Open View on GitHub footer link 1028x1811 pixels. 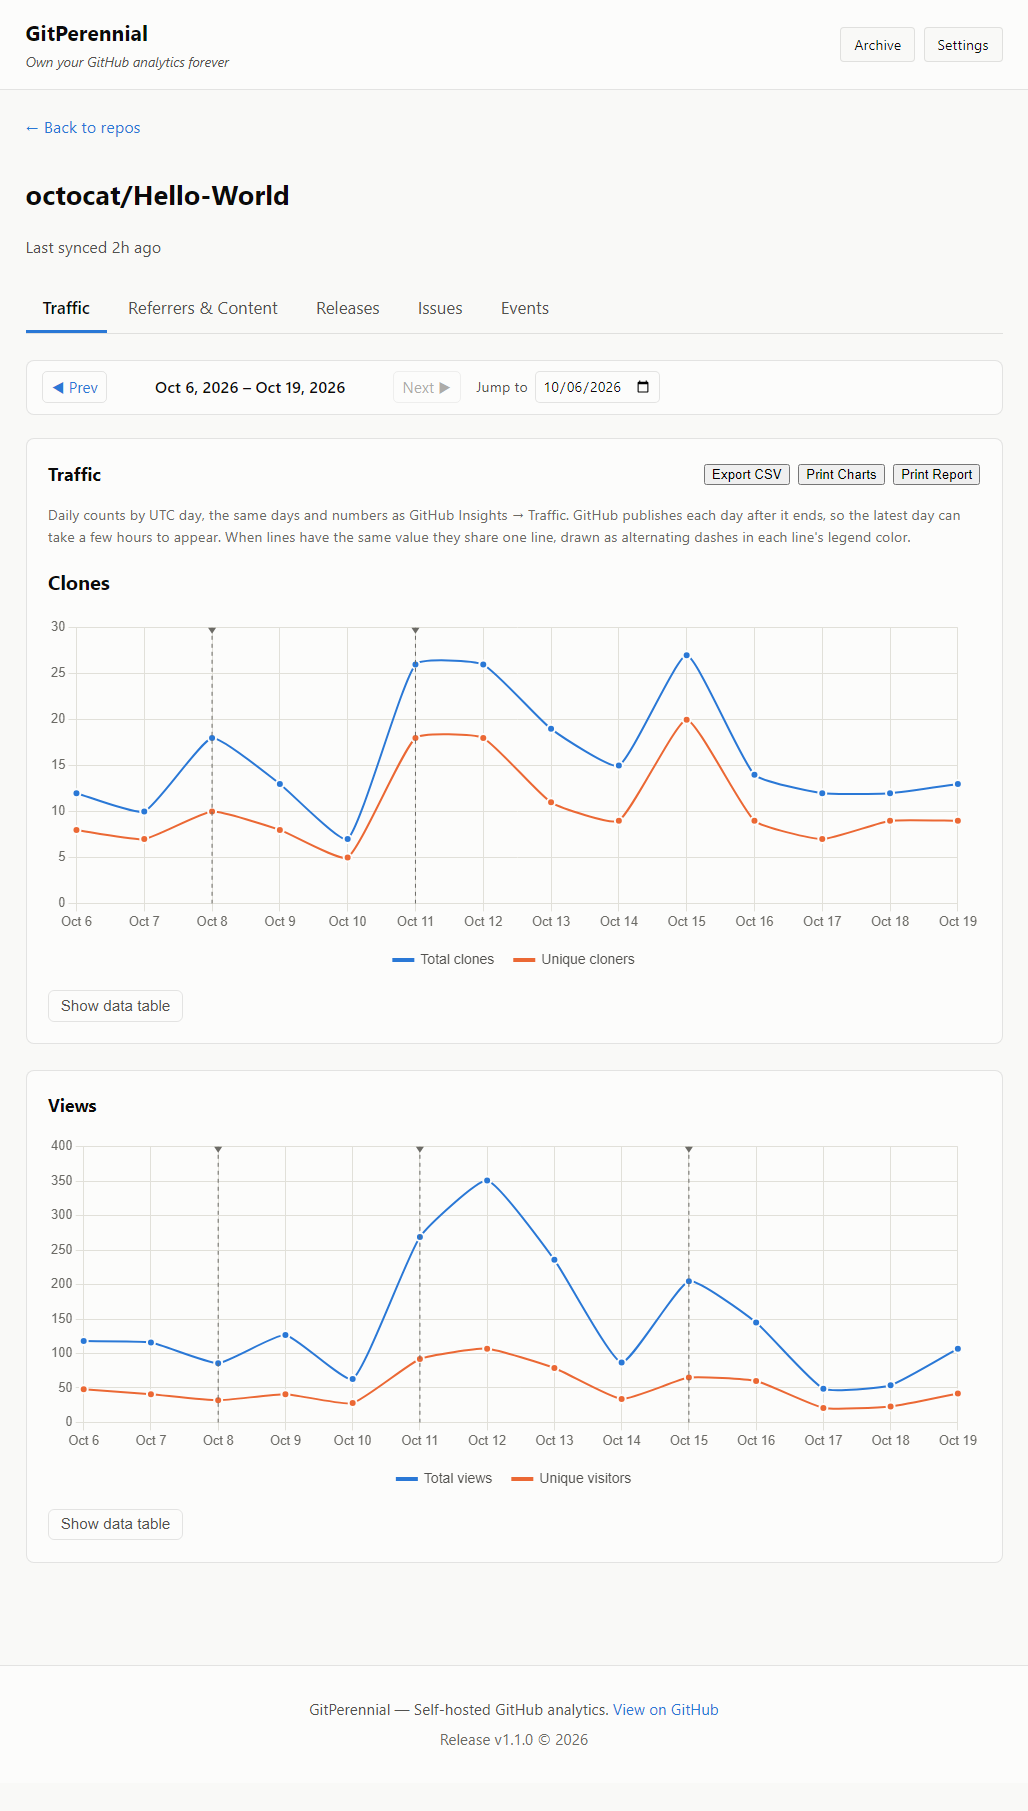666,1710
